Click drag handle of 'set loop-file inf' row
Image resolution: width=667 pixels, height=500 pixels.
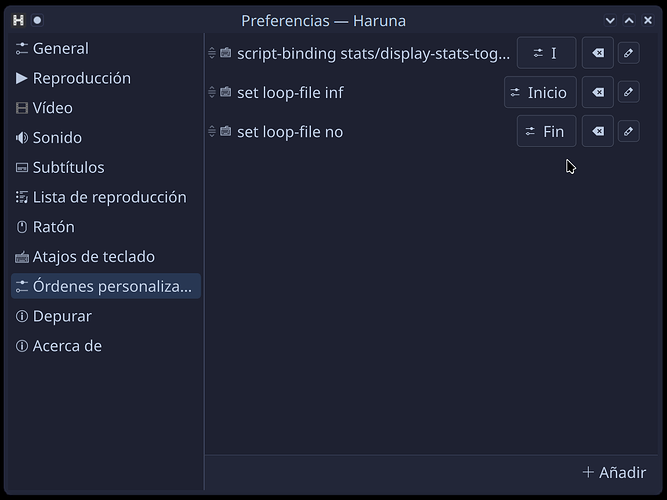pos(212,92)
